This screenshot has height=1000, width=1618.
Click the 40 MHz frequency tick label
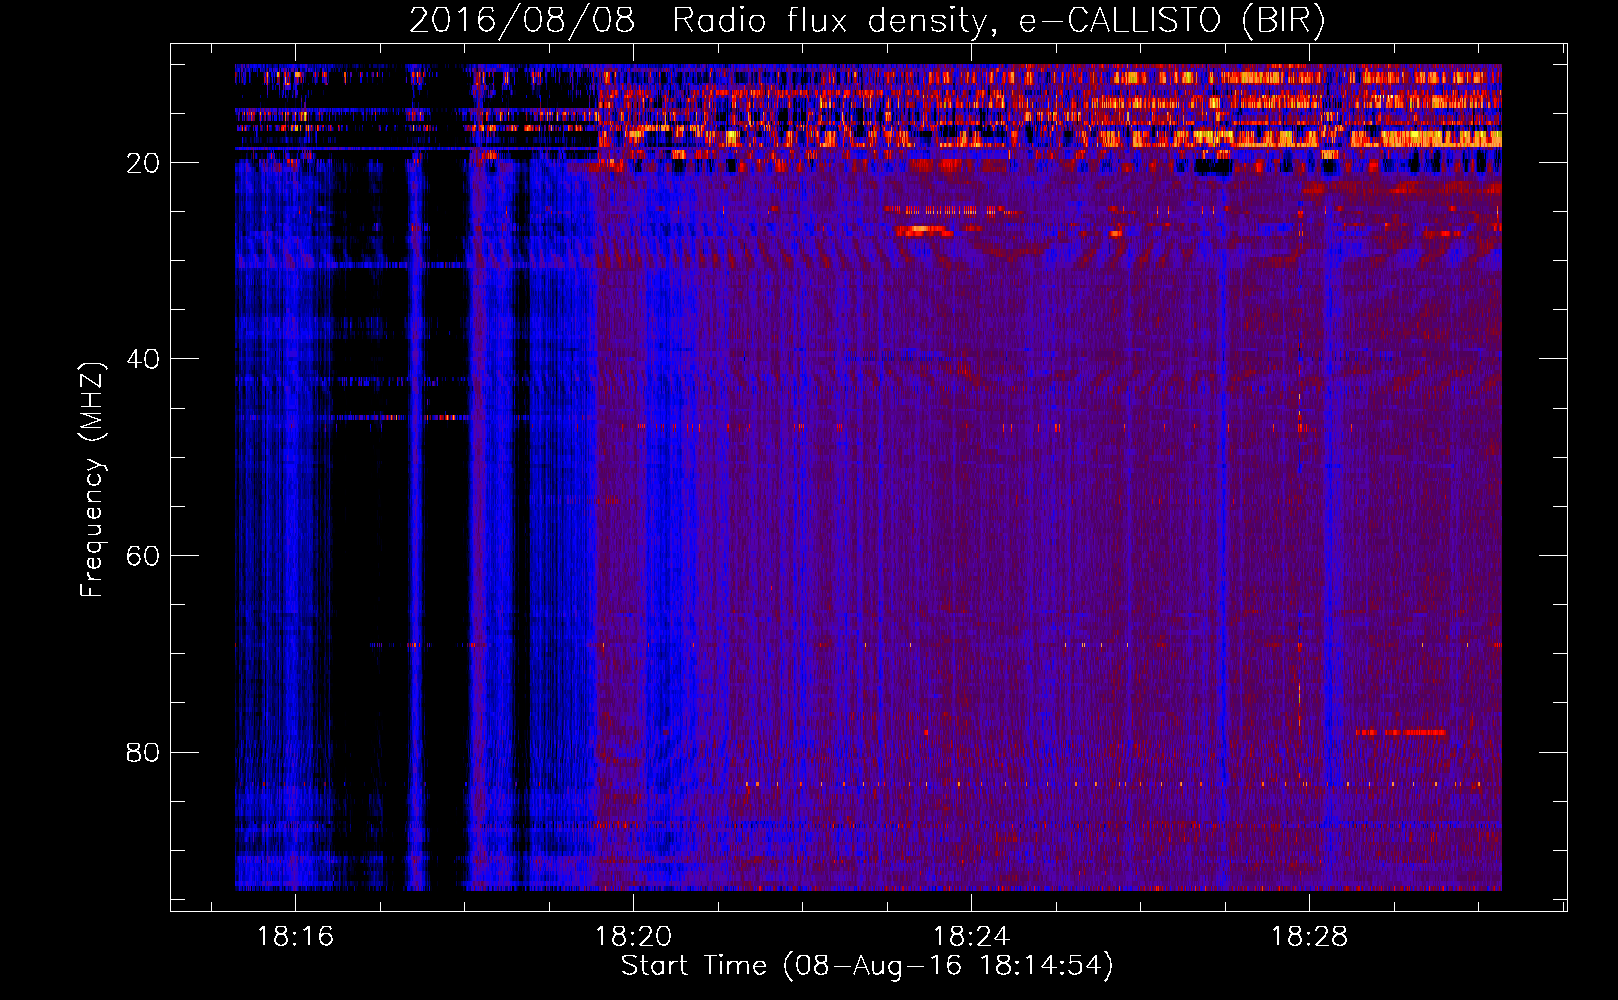point(143,359)
